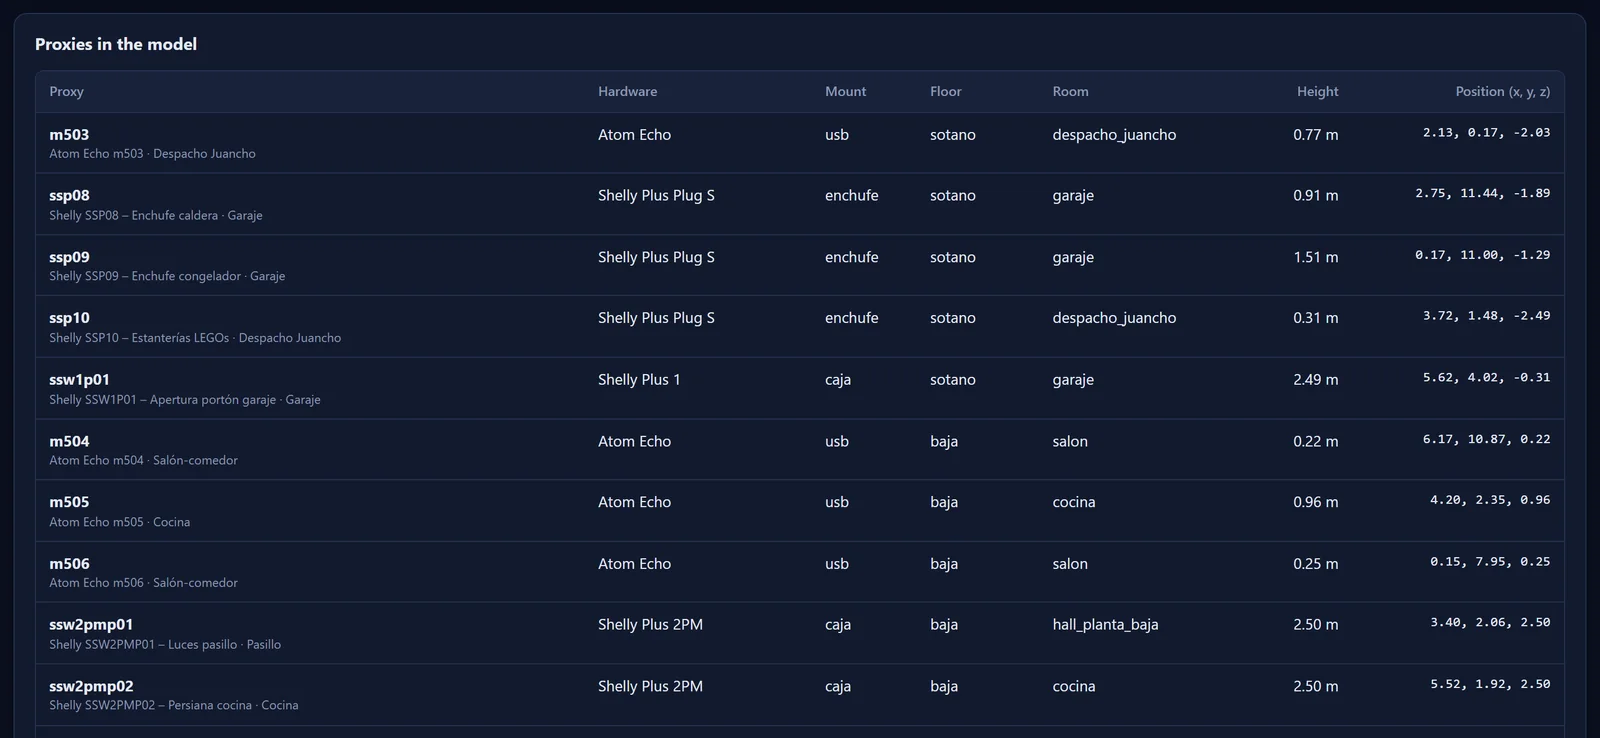The image size is (1600, 738).
Task: Click the height value 0.22 m
Action: point(1315,441)
